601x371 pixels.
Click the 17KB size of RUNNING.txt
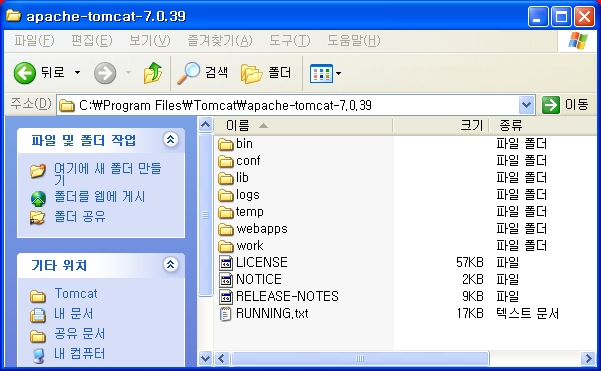point(470,314)
